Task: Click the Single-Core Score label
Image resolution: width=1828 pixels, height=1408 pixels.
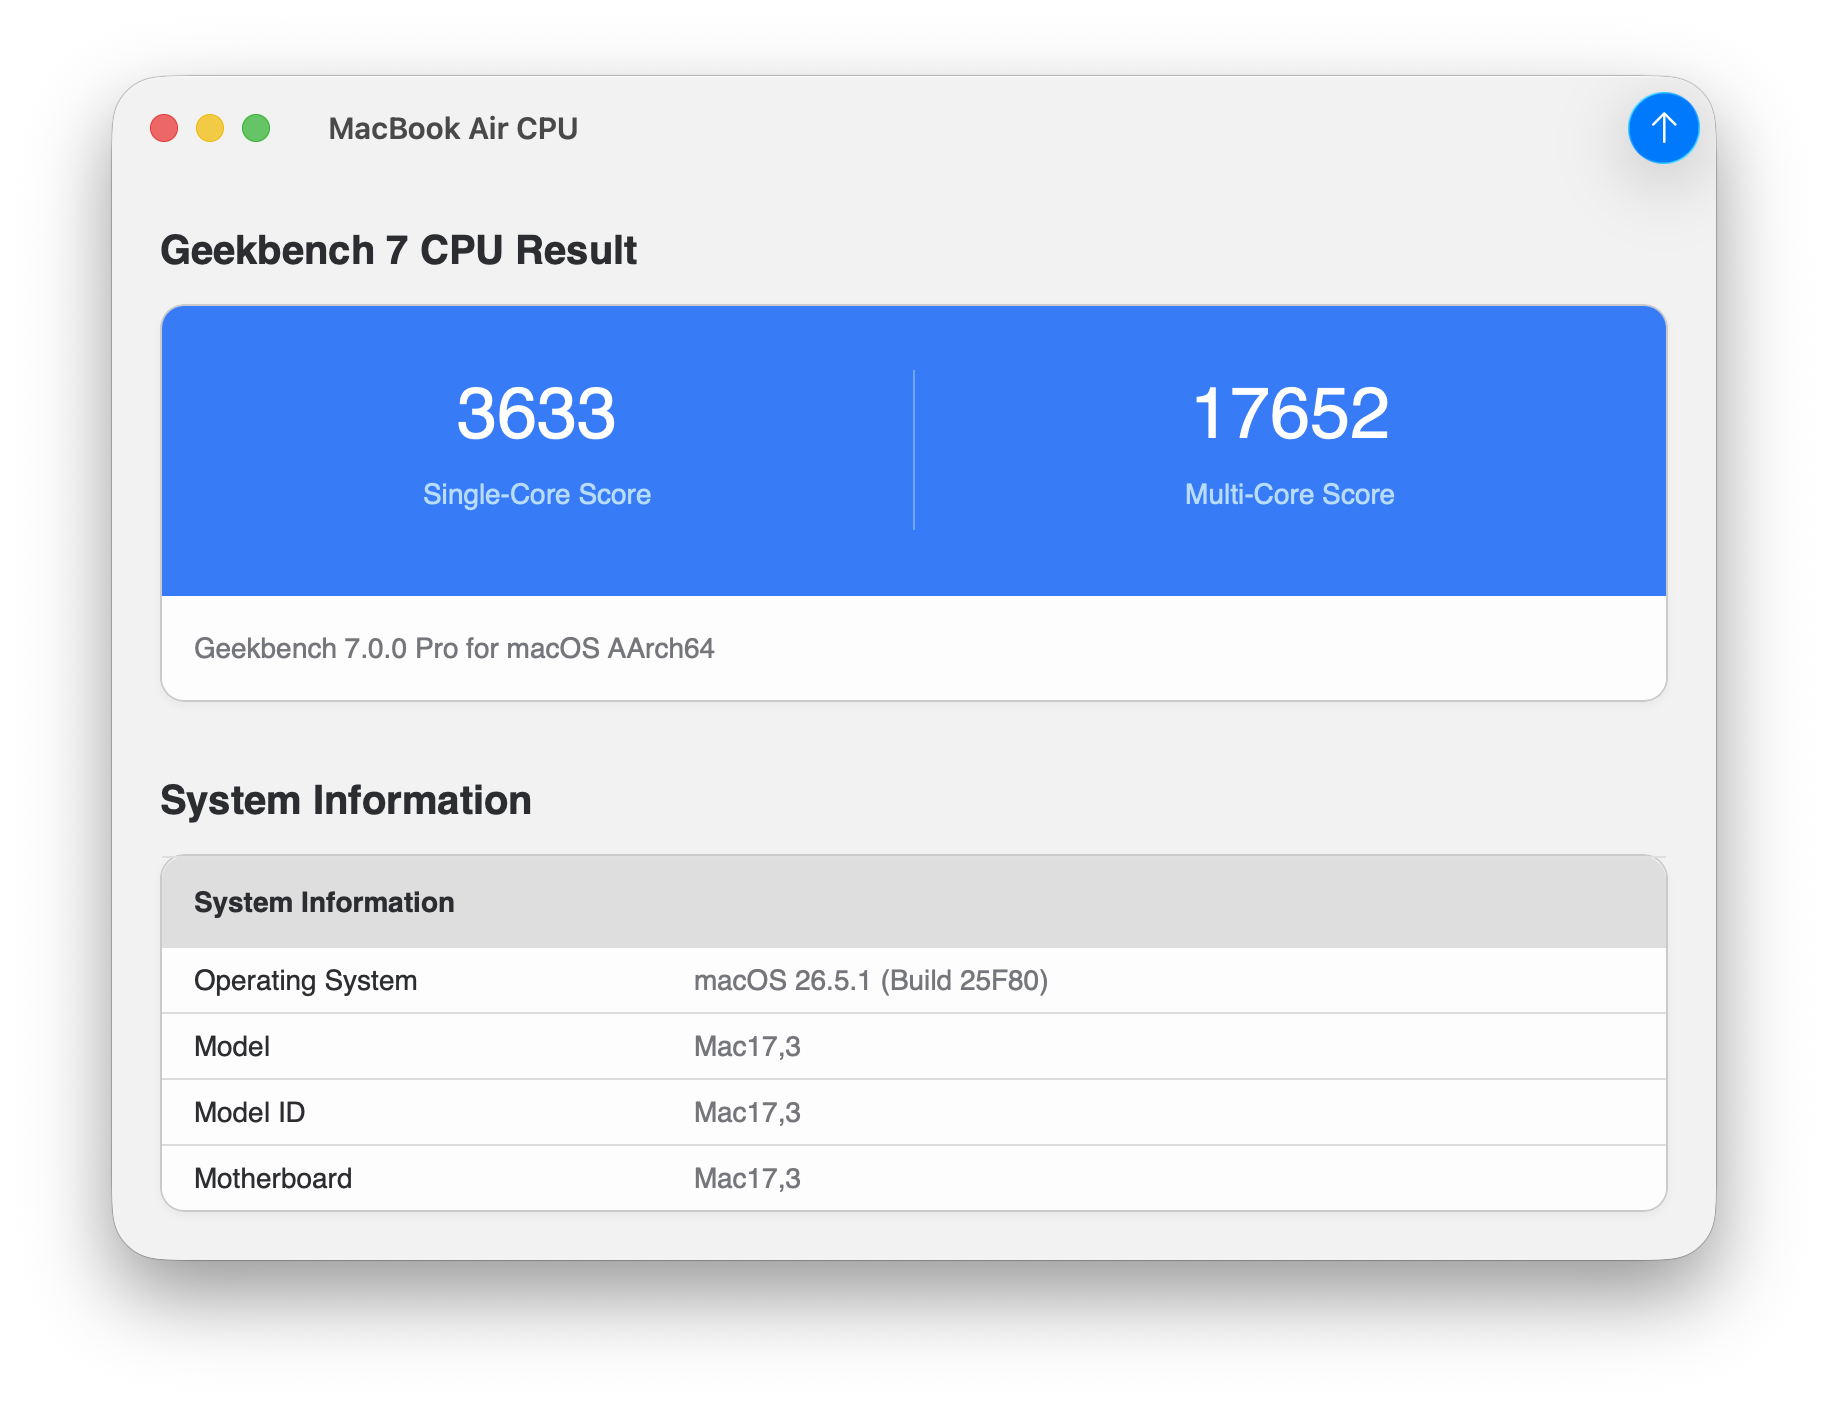Action: pyautogui.click(x=537, y=494)
